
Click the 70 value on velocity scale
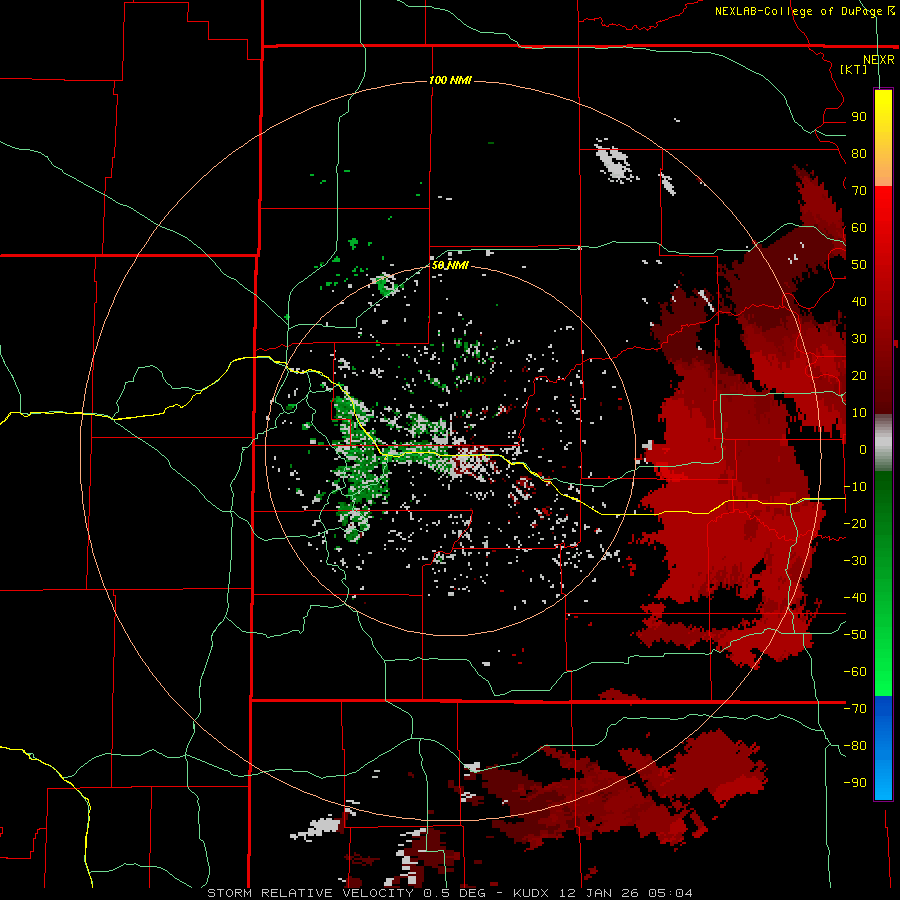pyautogui.click(x=859, y=191)
